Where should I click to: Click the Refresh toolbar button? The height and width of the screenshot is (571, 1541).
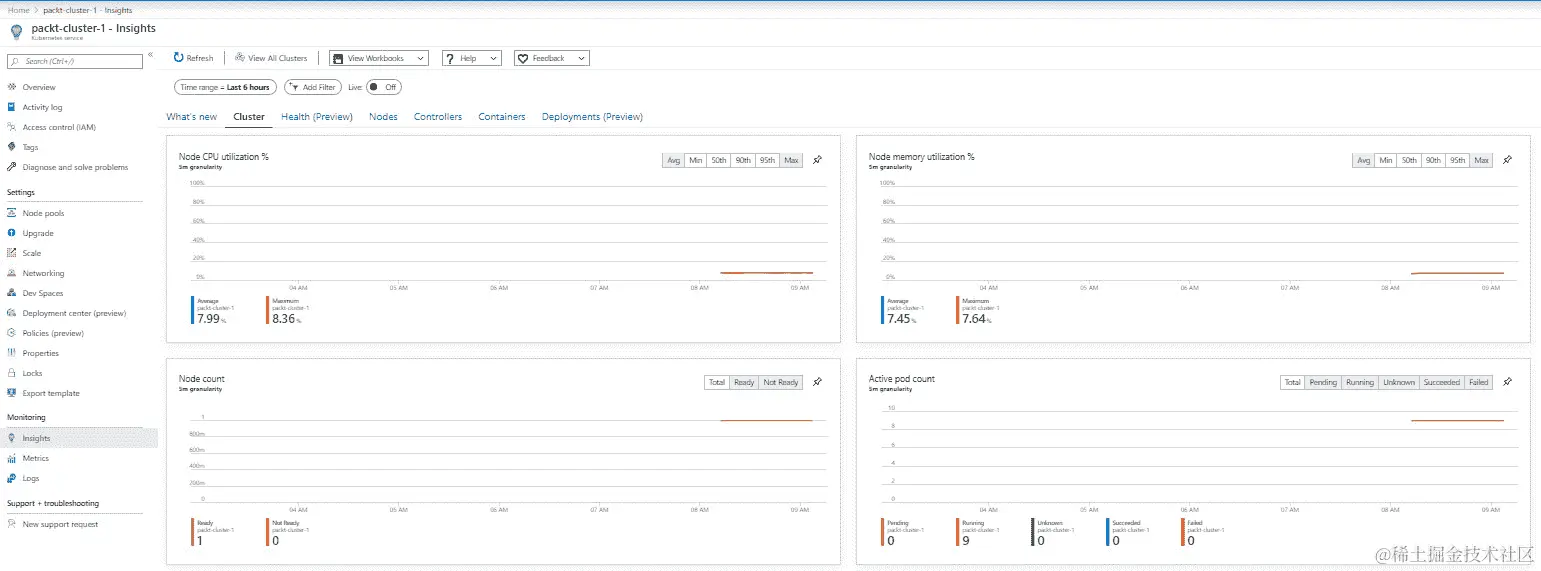pyautogui.click(x=193, y=58)
